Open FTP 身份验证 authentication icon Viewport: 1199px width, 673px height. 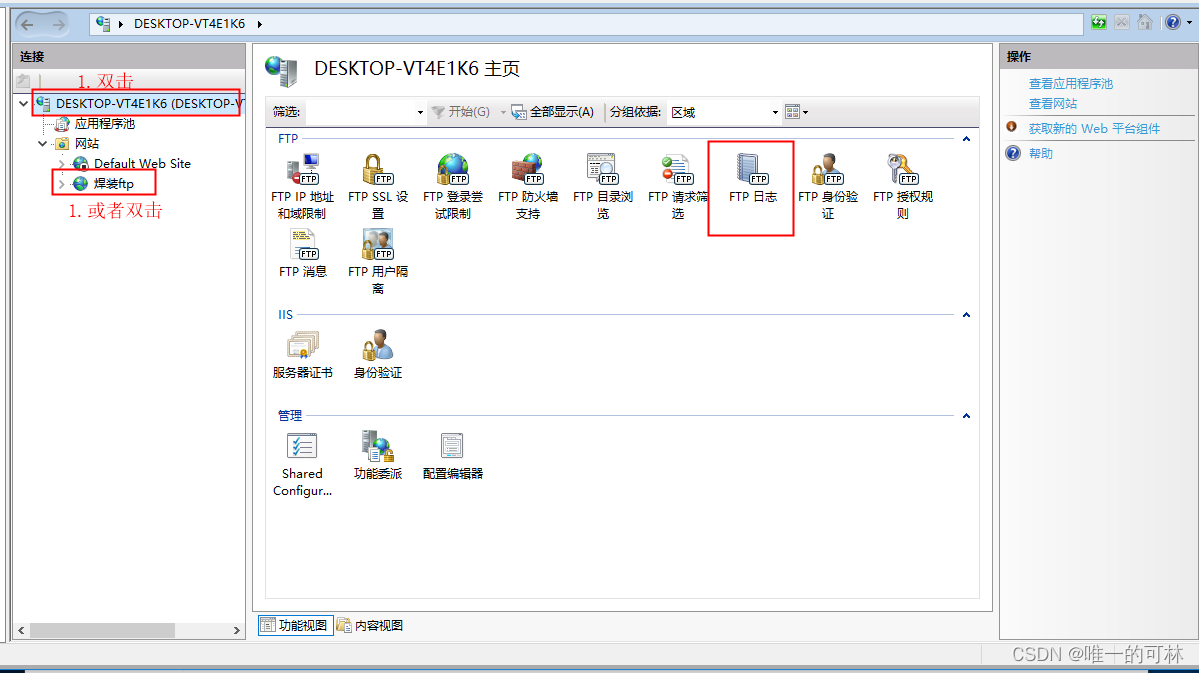pyautogui.click(x=827, y=186)
